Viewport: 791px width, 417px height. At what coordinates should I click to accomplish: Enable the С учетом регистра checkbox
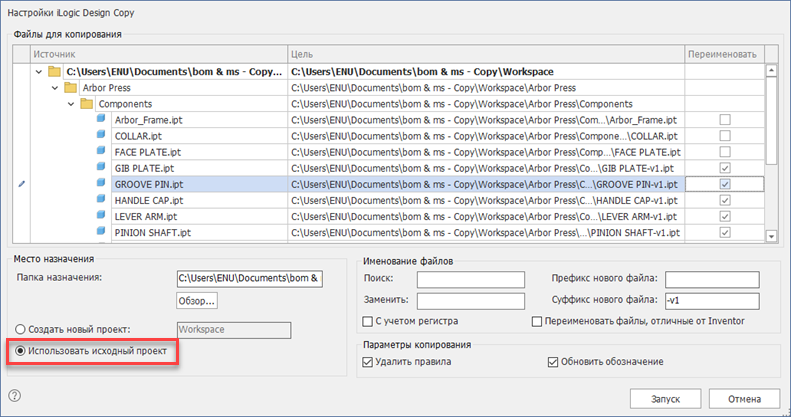tap(367, 321)
